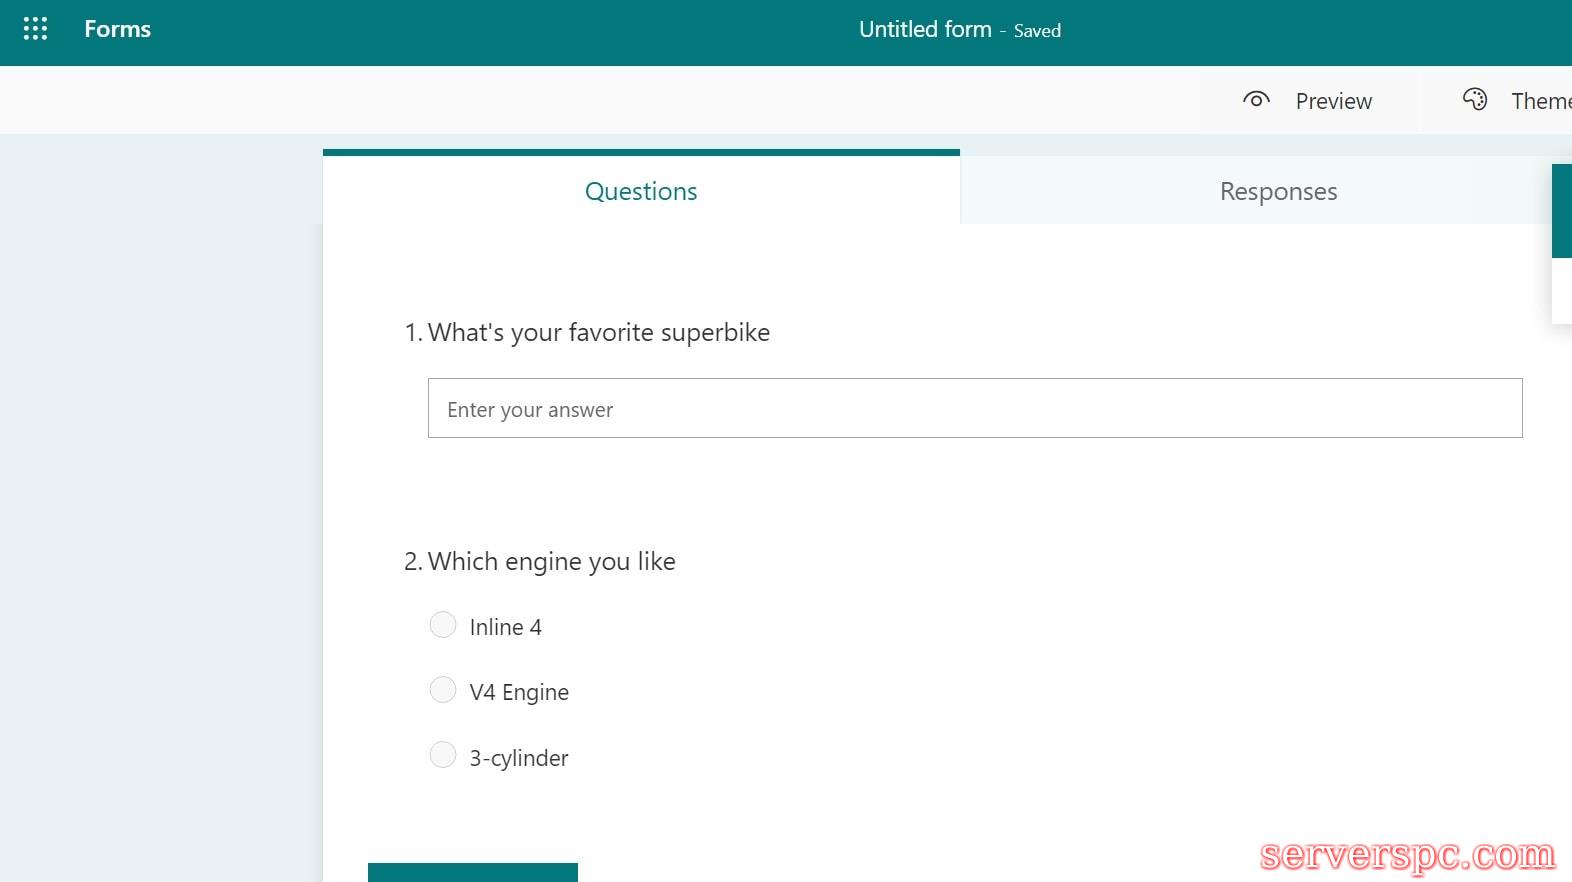This screenshot has width=1572, height=882.
Task: Open the Theme options by its label
Action: 1540,101
